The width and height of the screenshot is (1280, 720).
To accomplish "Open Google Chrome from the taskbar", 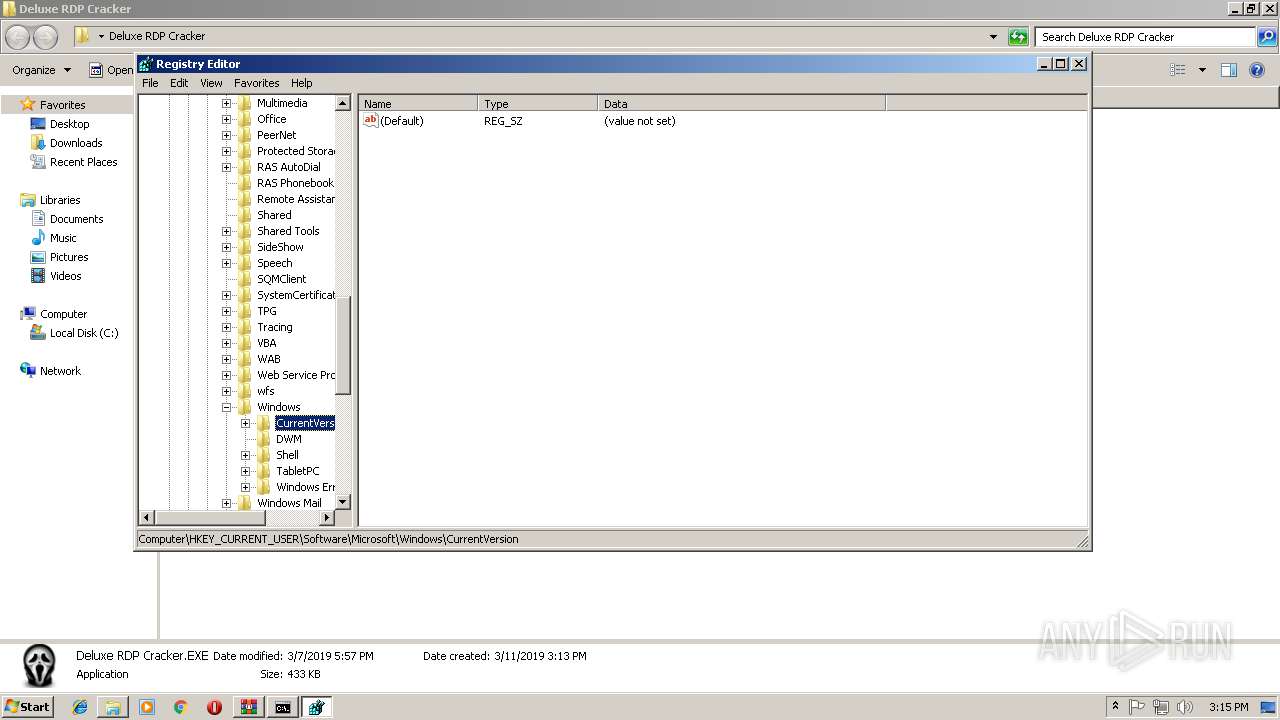I will click(x=181, y=707).
